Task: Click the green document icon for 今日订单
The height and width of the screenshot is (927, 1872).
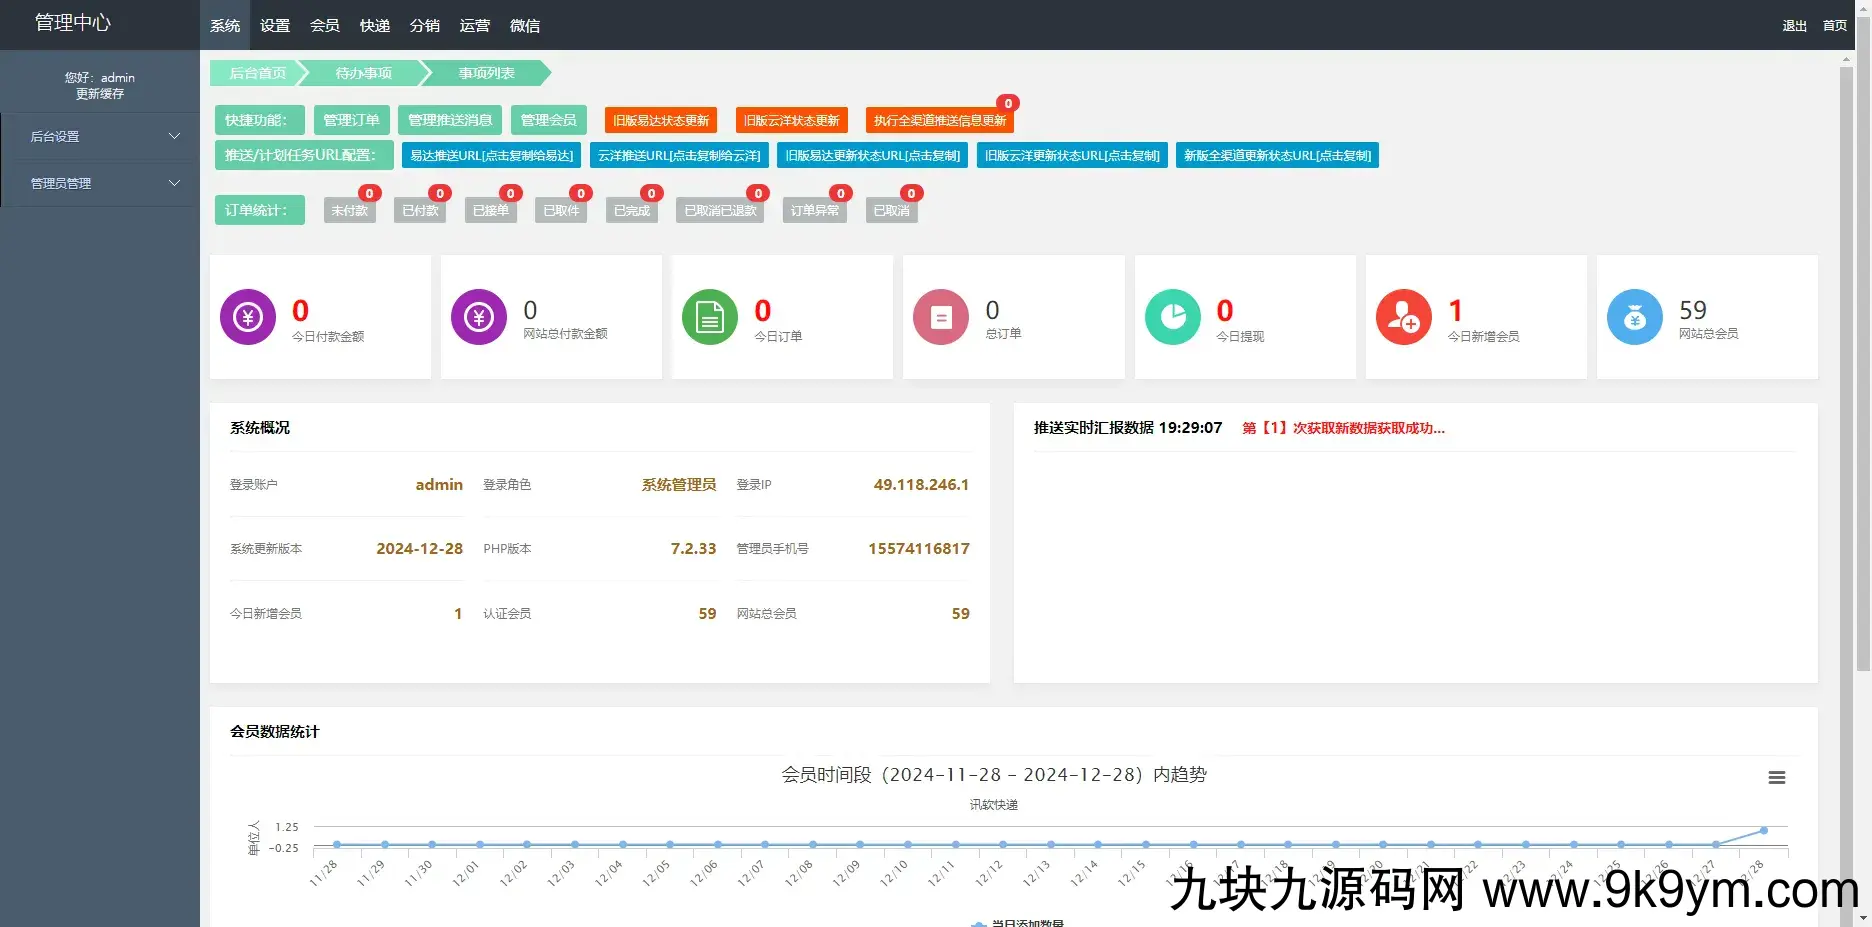Action: (x=710, y=317)
